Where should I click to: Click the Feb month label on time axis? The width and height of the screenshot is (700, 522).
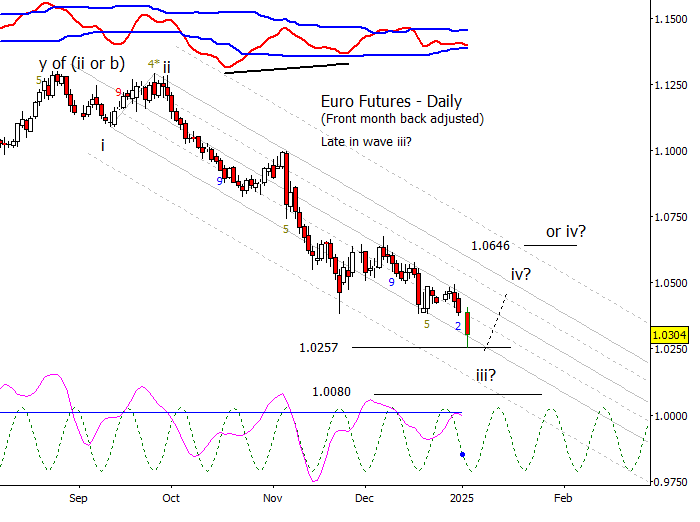pyautogui.click(x=563, y=498)
